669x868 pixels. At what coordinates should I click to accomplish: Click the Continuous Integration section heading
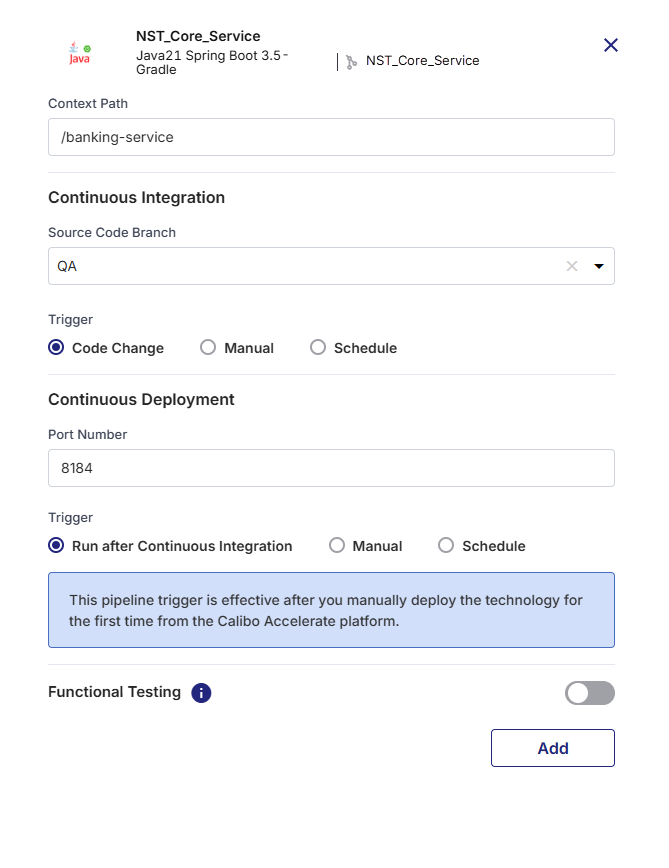tap(136, 197)
